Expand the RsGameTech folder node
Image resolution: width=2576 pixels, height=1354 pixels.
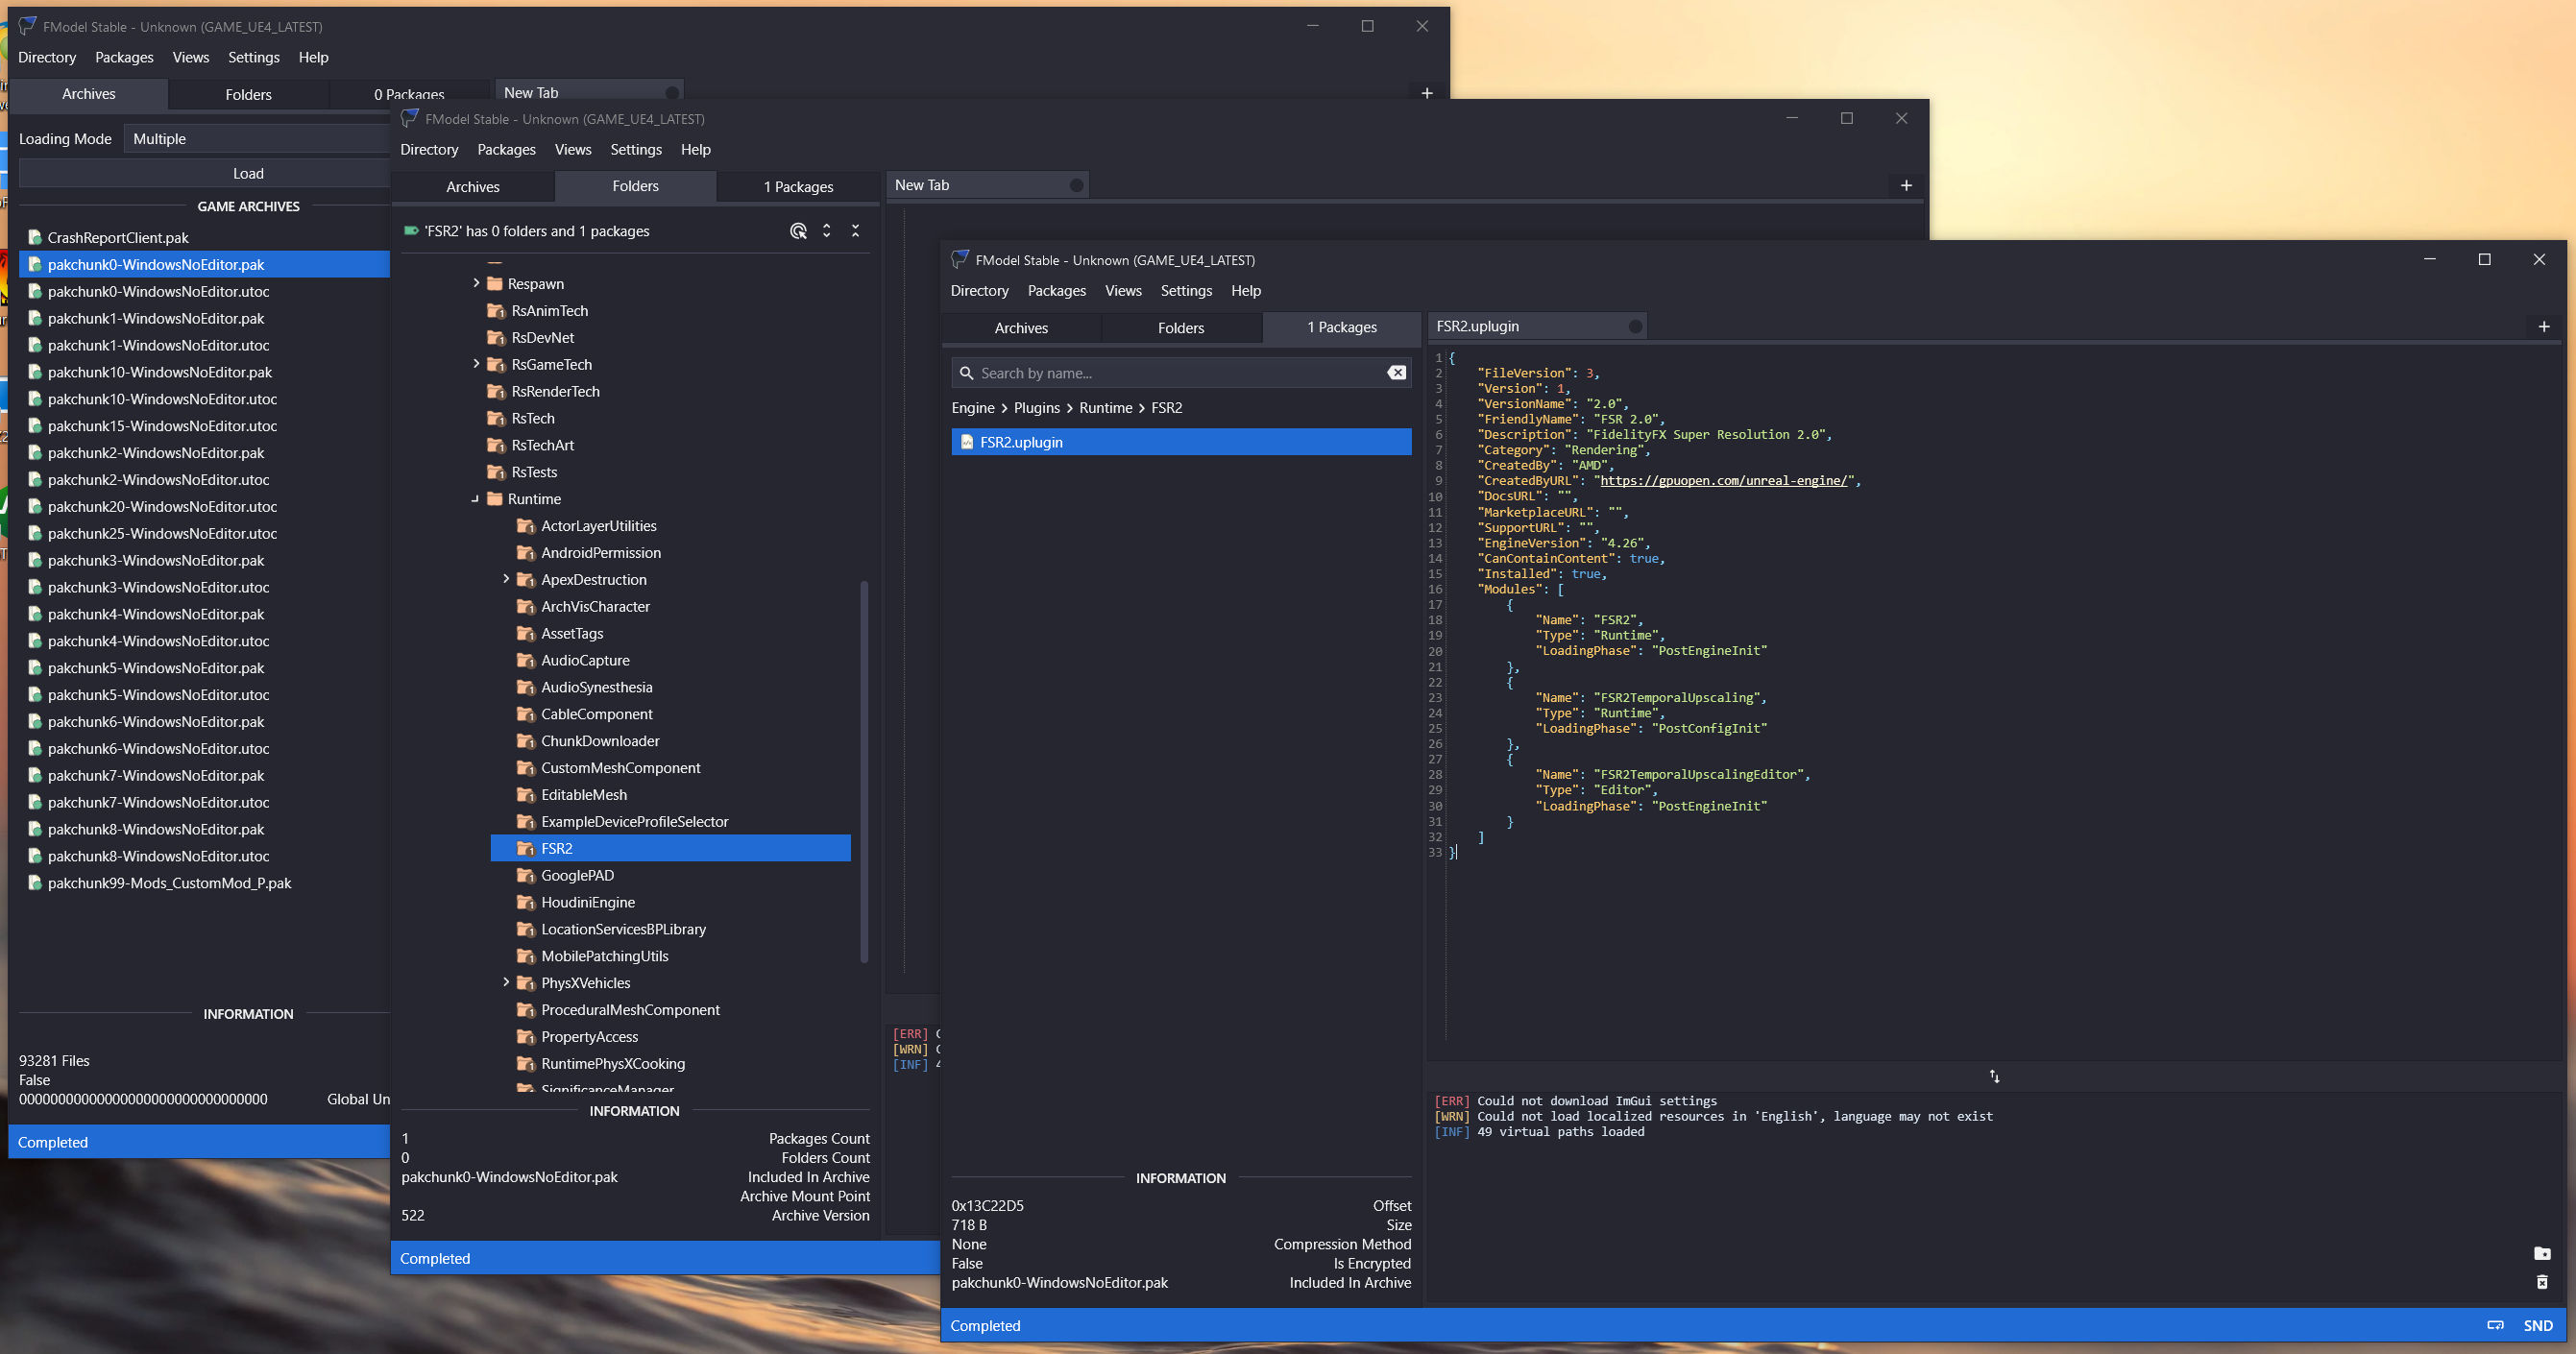pos(477,364)
